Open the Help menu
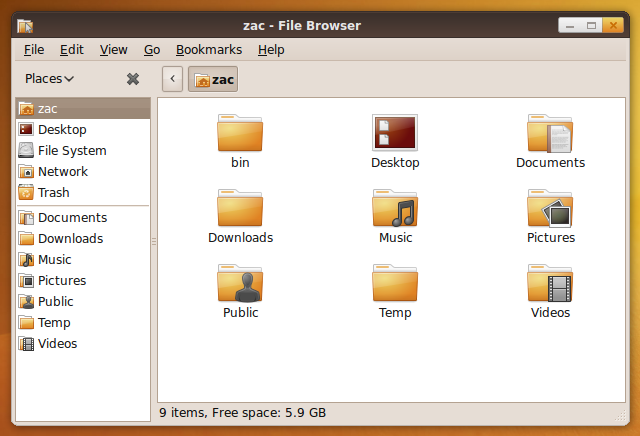The image size is (640, 436). point(271,50)
